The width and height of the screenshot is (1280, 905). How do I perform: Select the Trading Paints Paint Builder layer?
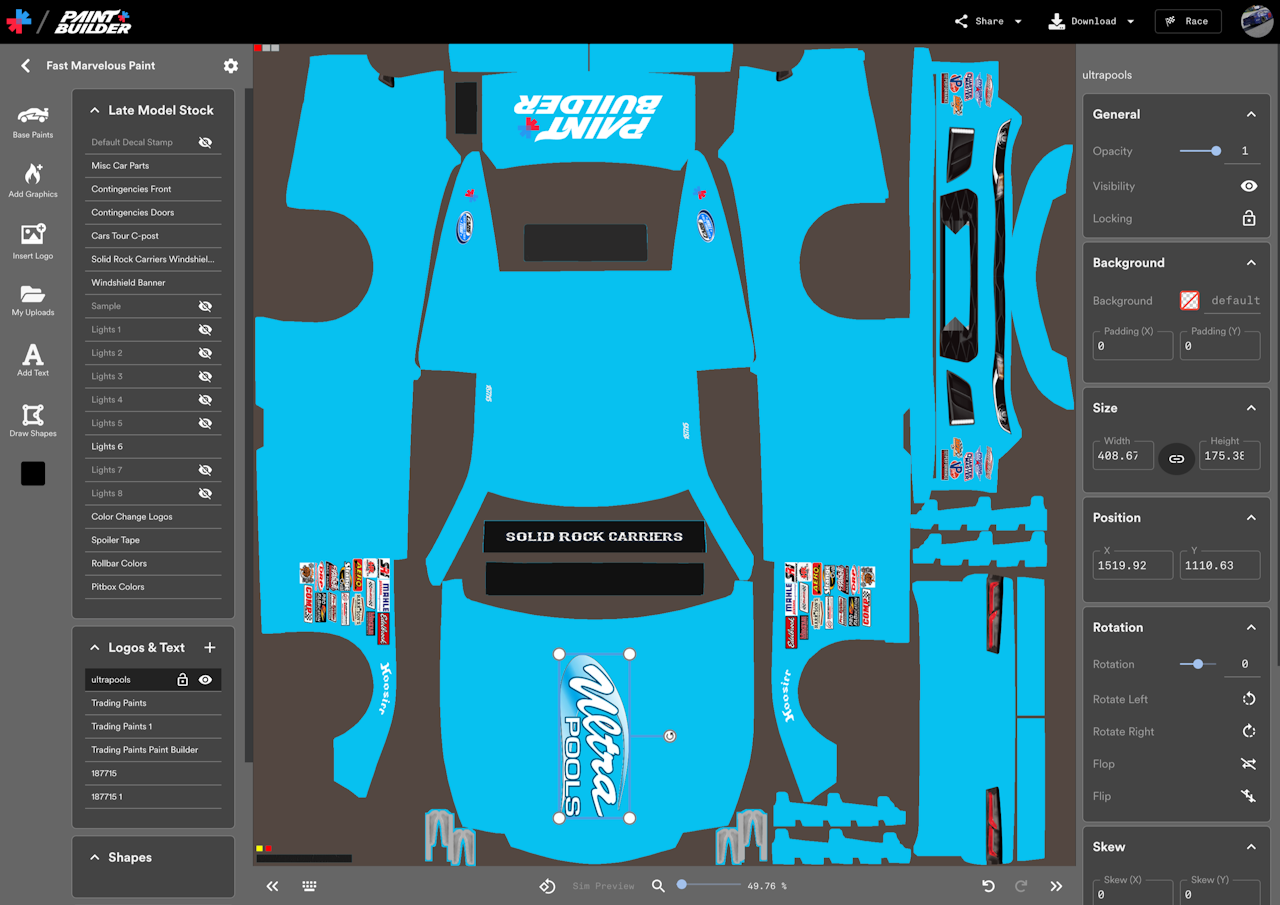(145, 750)
